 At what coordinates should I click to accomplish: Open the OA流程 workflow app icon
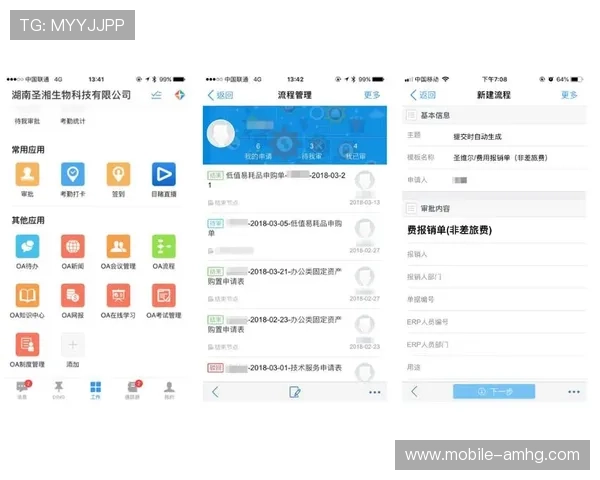tap(164, 246)
